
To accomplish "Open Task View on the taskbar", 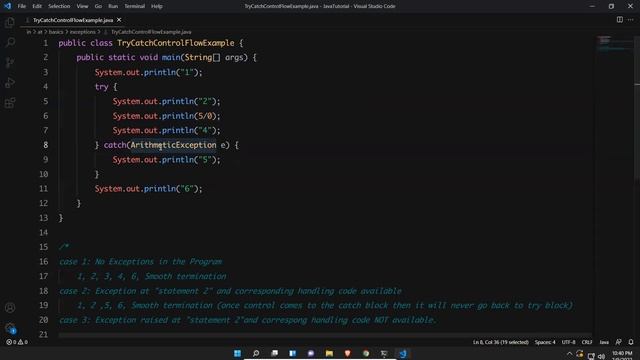I will tap(274, 353).
